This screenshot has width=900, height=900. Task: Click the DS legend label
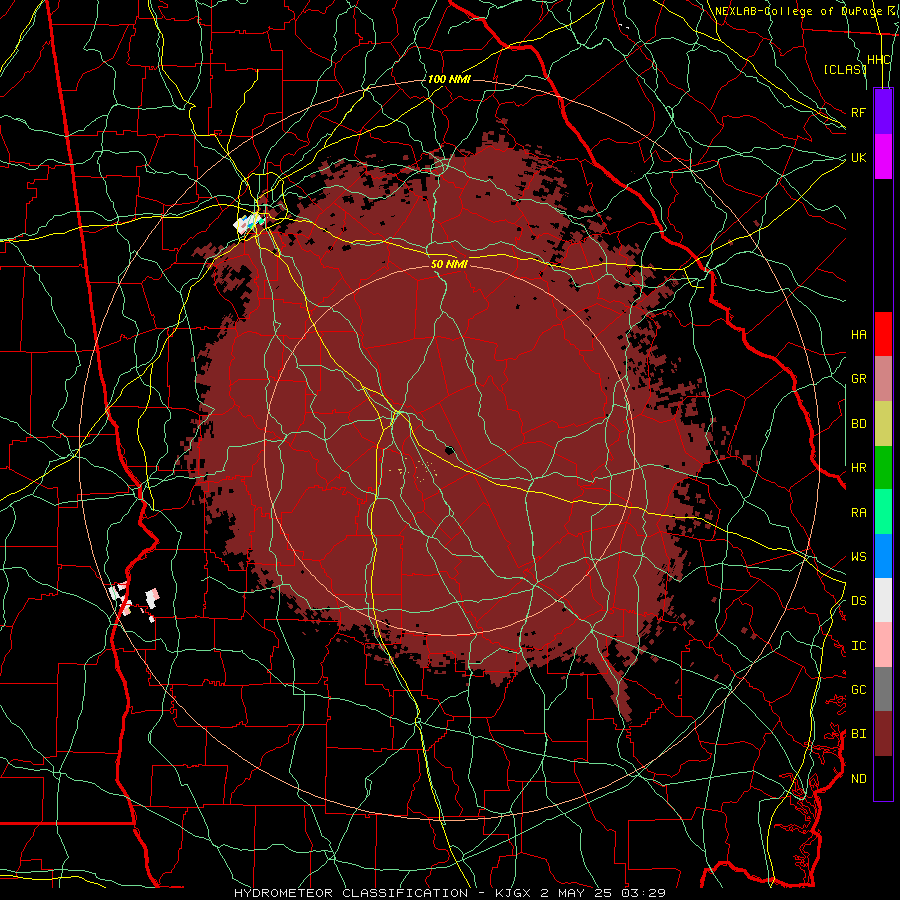[x=859, y=601]
